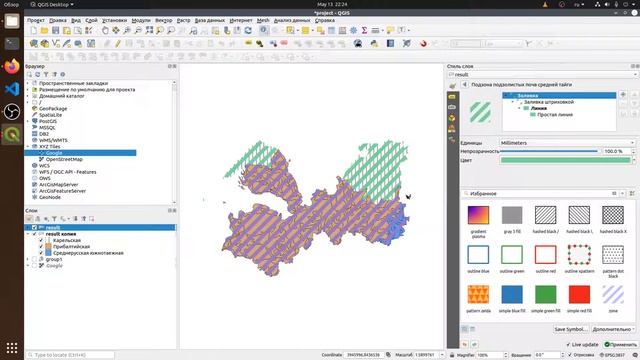The width and height of the screenshot is (640, 360).
Task: Toggle the Отрисовка render checkbox in status bar
Action: click(570, 355)
